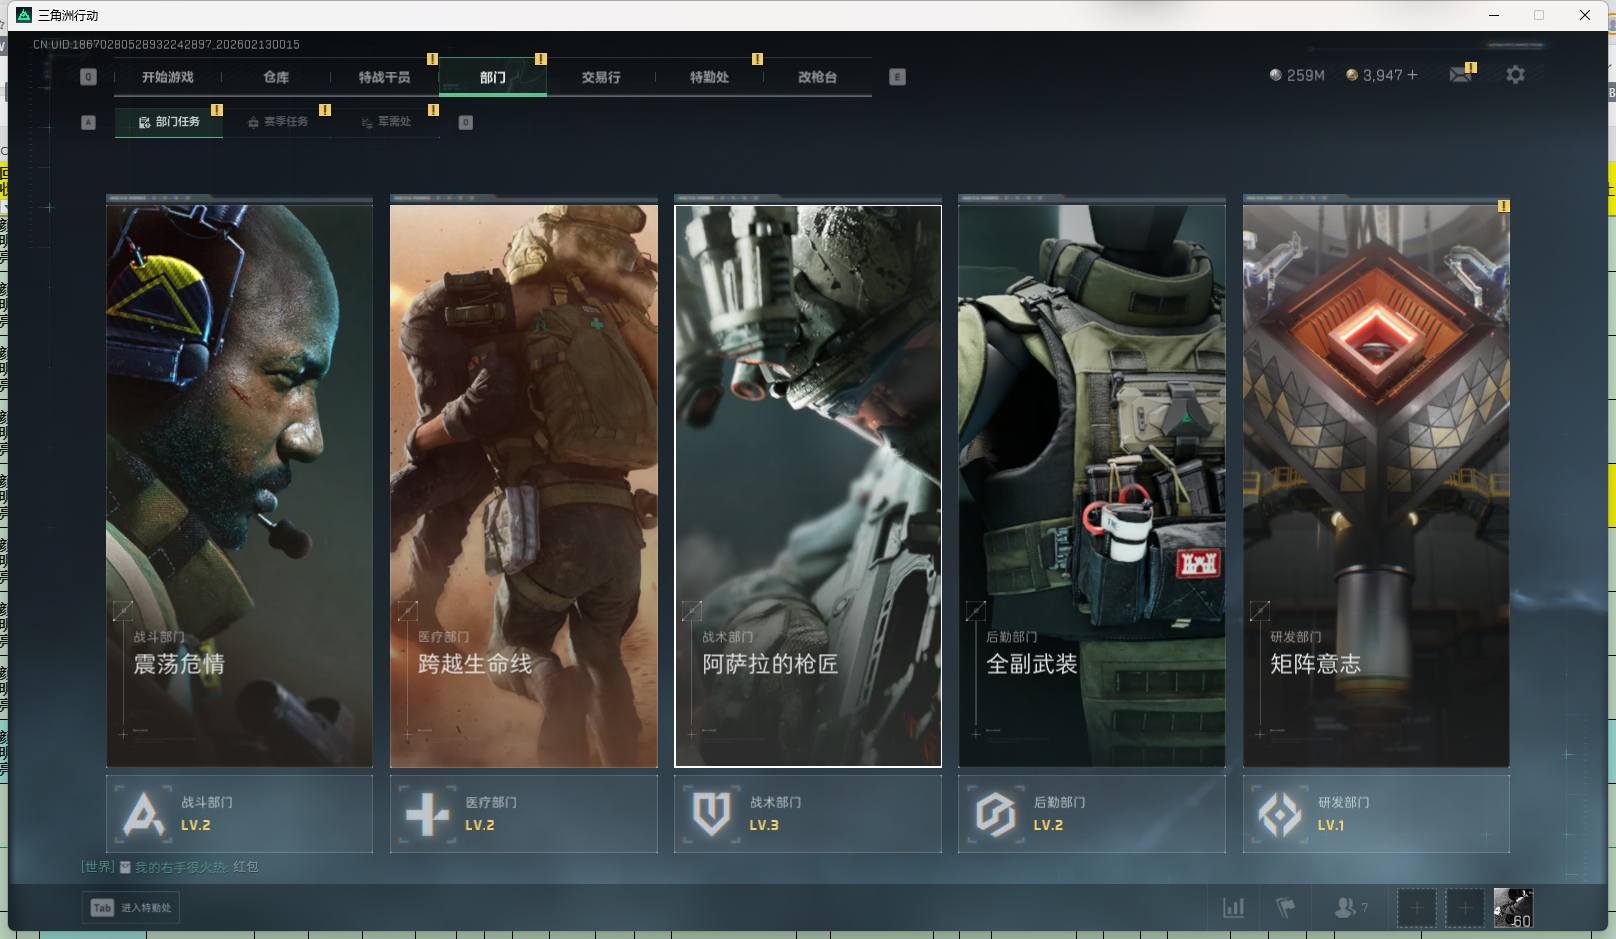Click the flag icon in bottom bar
The width and height of the screenshot is (1616, 939).
click(x=1286, y=908)
